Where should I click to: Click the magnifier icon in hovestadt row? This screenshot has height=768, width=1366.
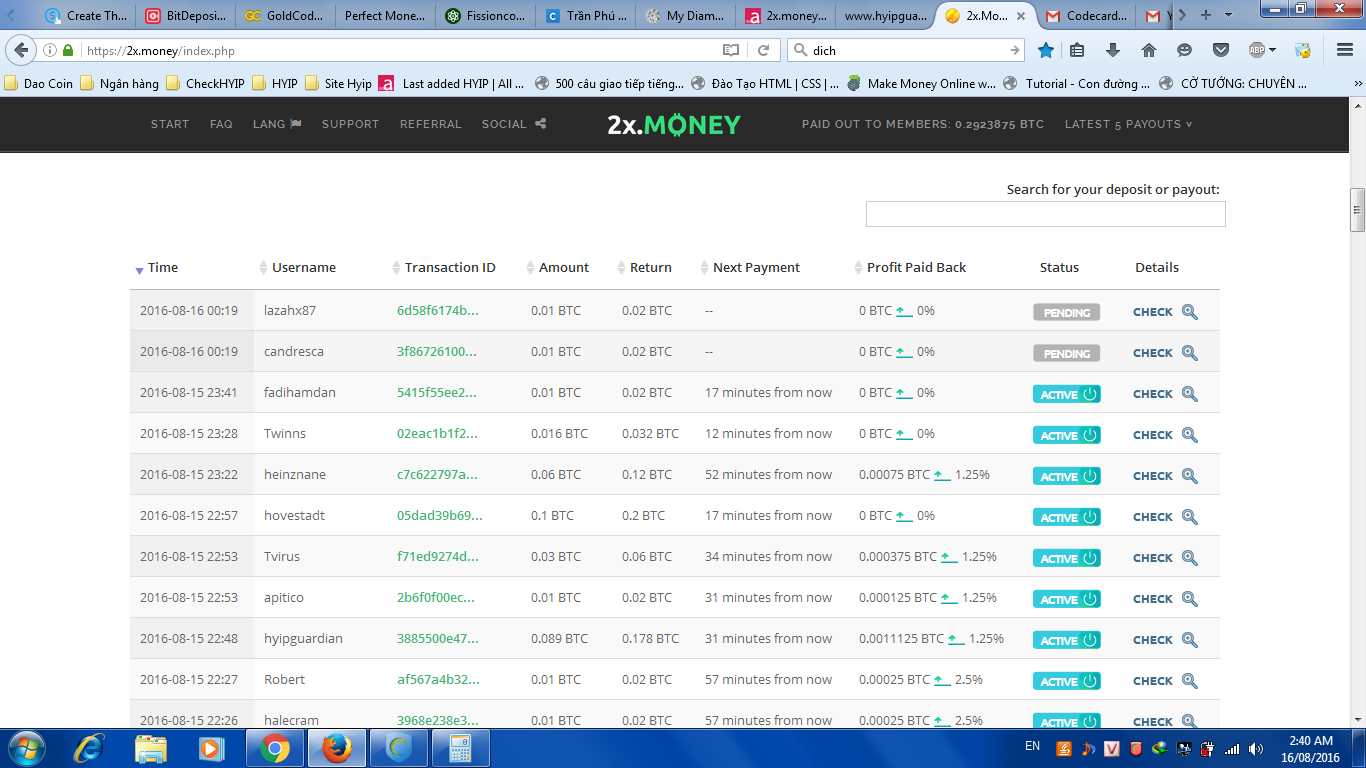pos(1190,516)
